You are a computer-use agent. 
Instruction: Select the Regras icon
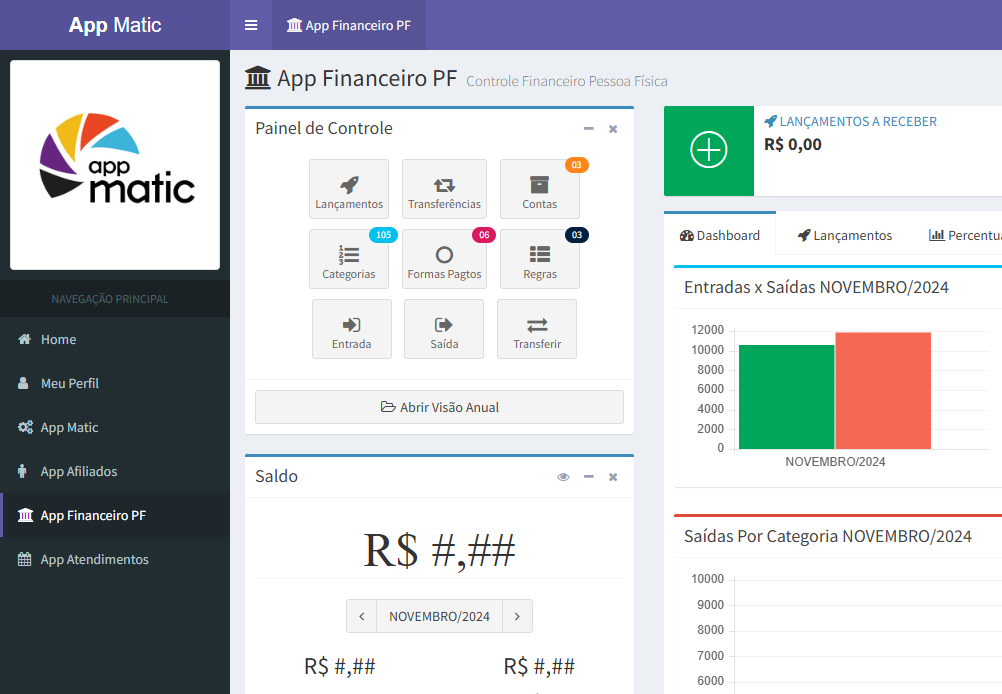pos(539,259)
